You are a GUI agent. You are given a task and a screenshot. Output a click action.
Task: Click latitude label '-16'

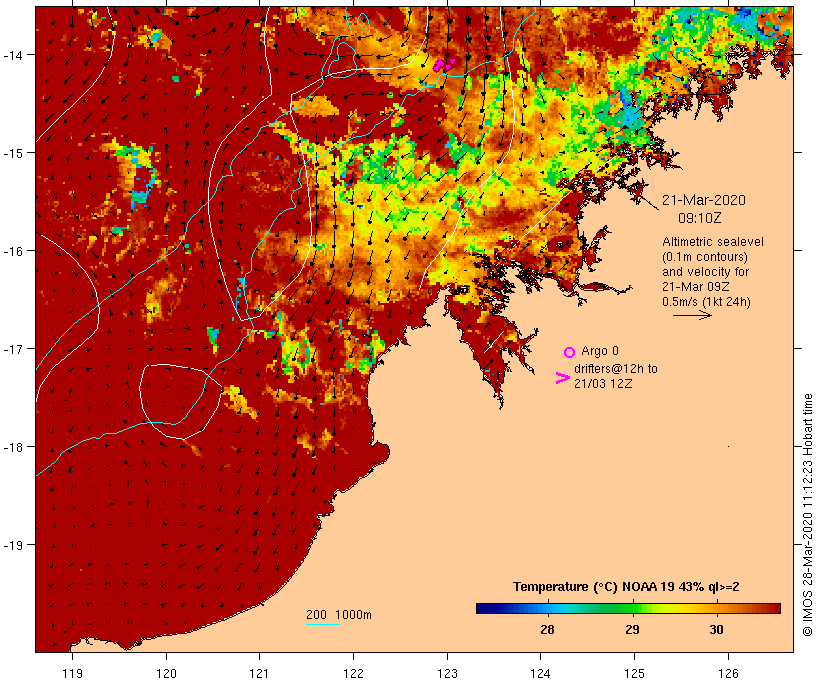(x=12, y=251)
